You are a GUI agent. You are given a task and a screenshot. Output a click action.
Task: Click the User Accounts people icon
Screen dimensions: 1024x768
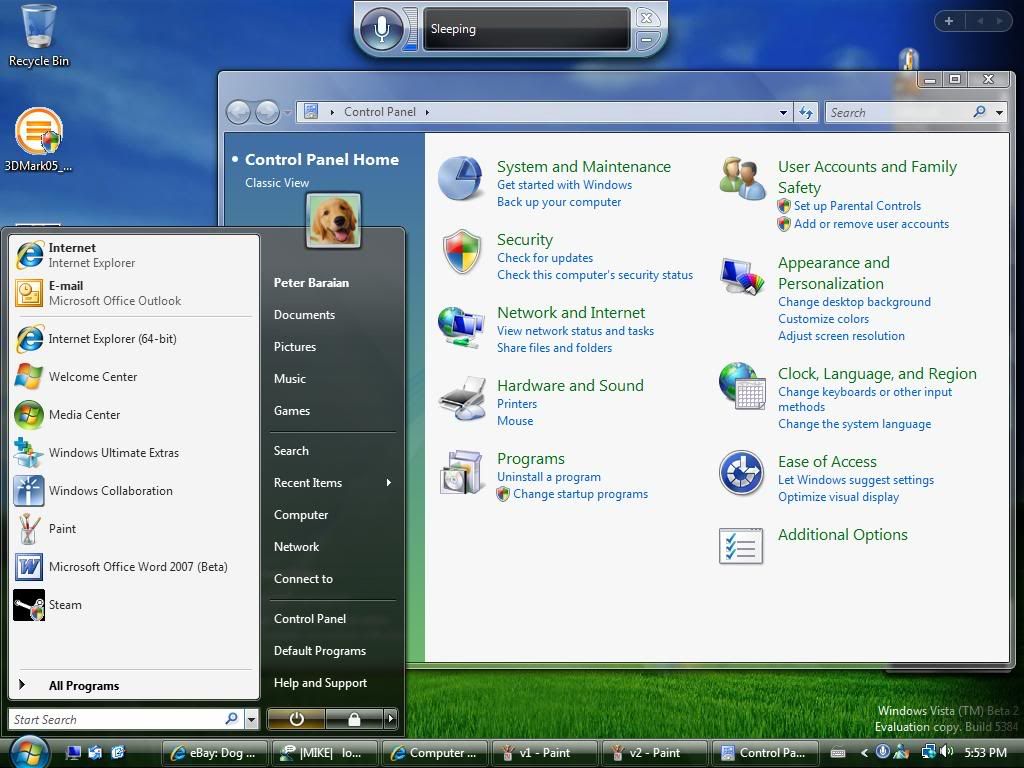point(743,178)
